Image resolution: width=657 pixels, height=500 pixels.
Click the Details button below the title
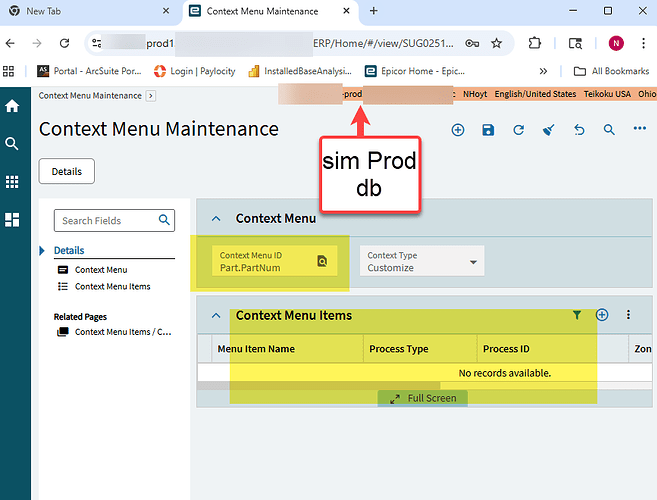click(x=67, y=171)
